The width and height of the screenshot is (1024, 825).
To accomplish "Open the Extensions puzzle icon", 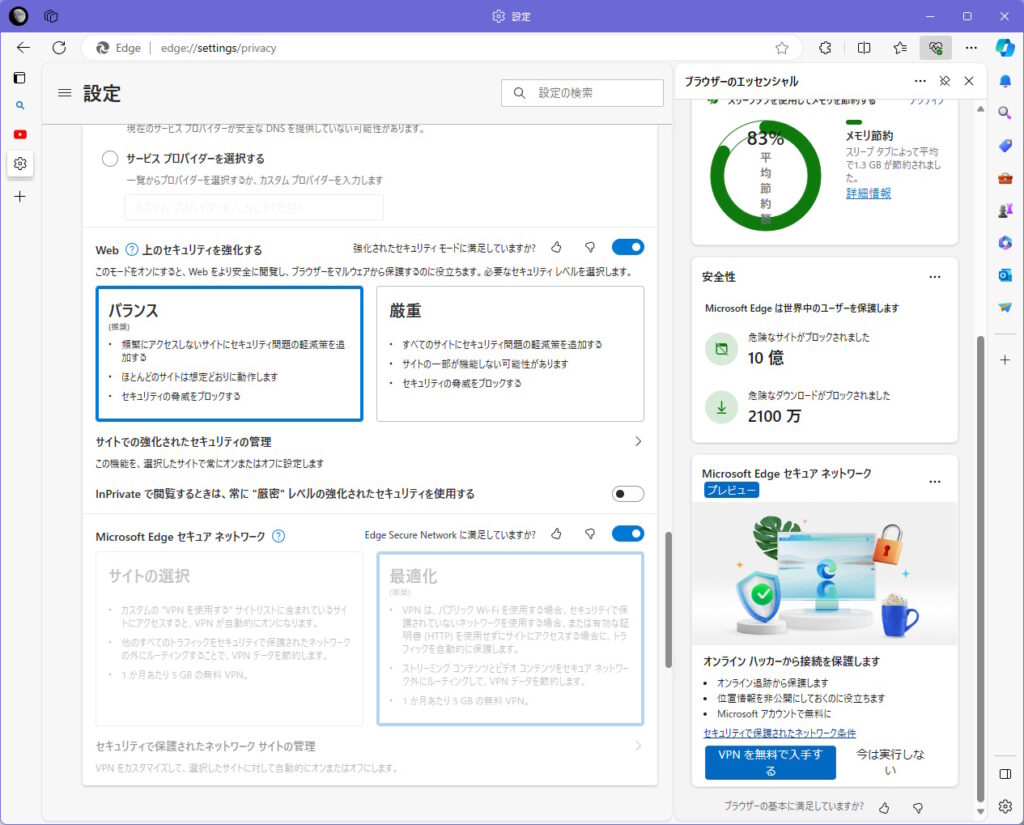I will pos(825,48).
